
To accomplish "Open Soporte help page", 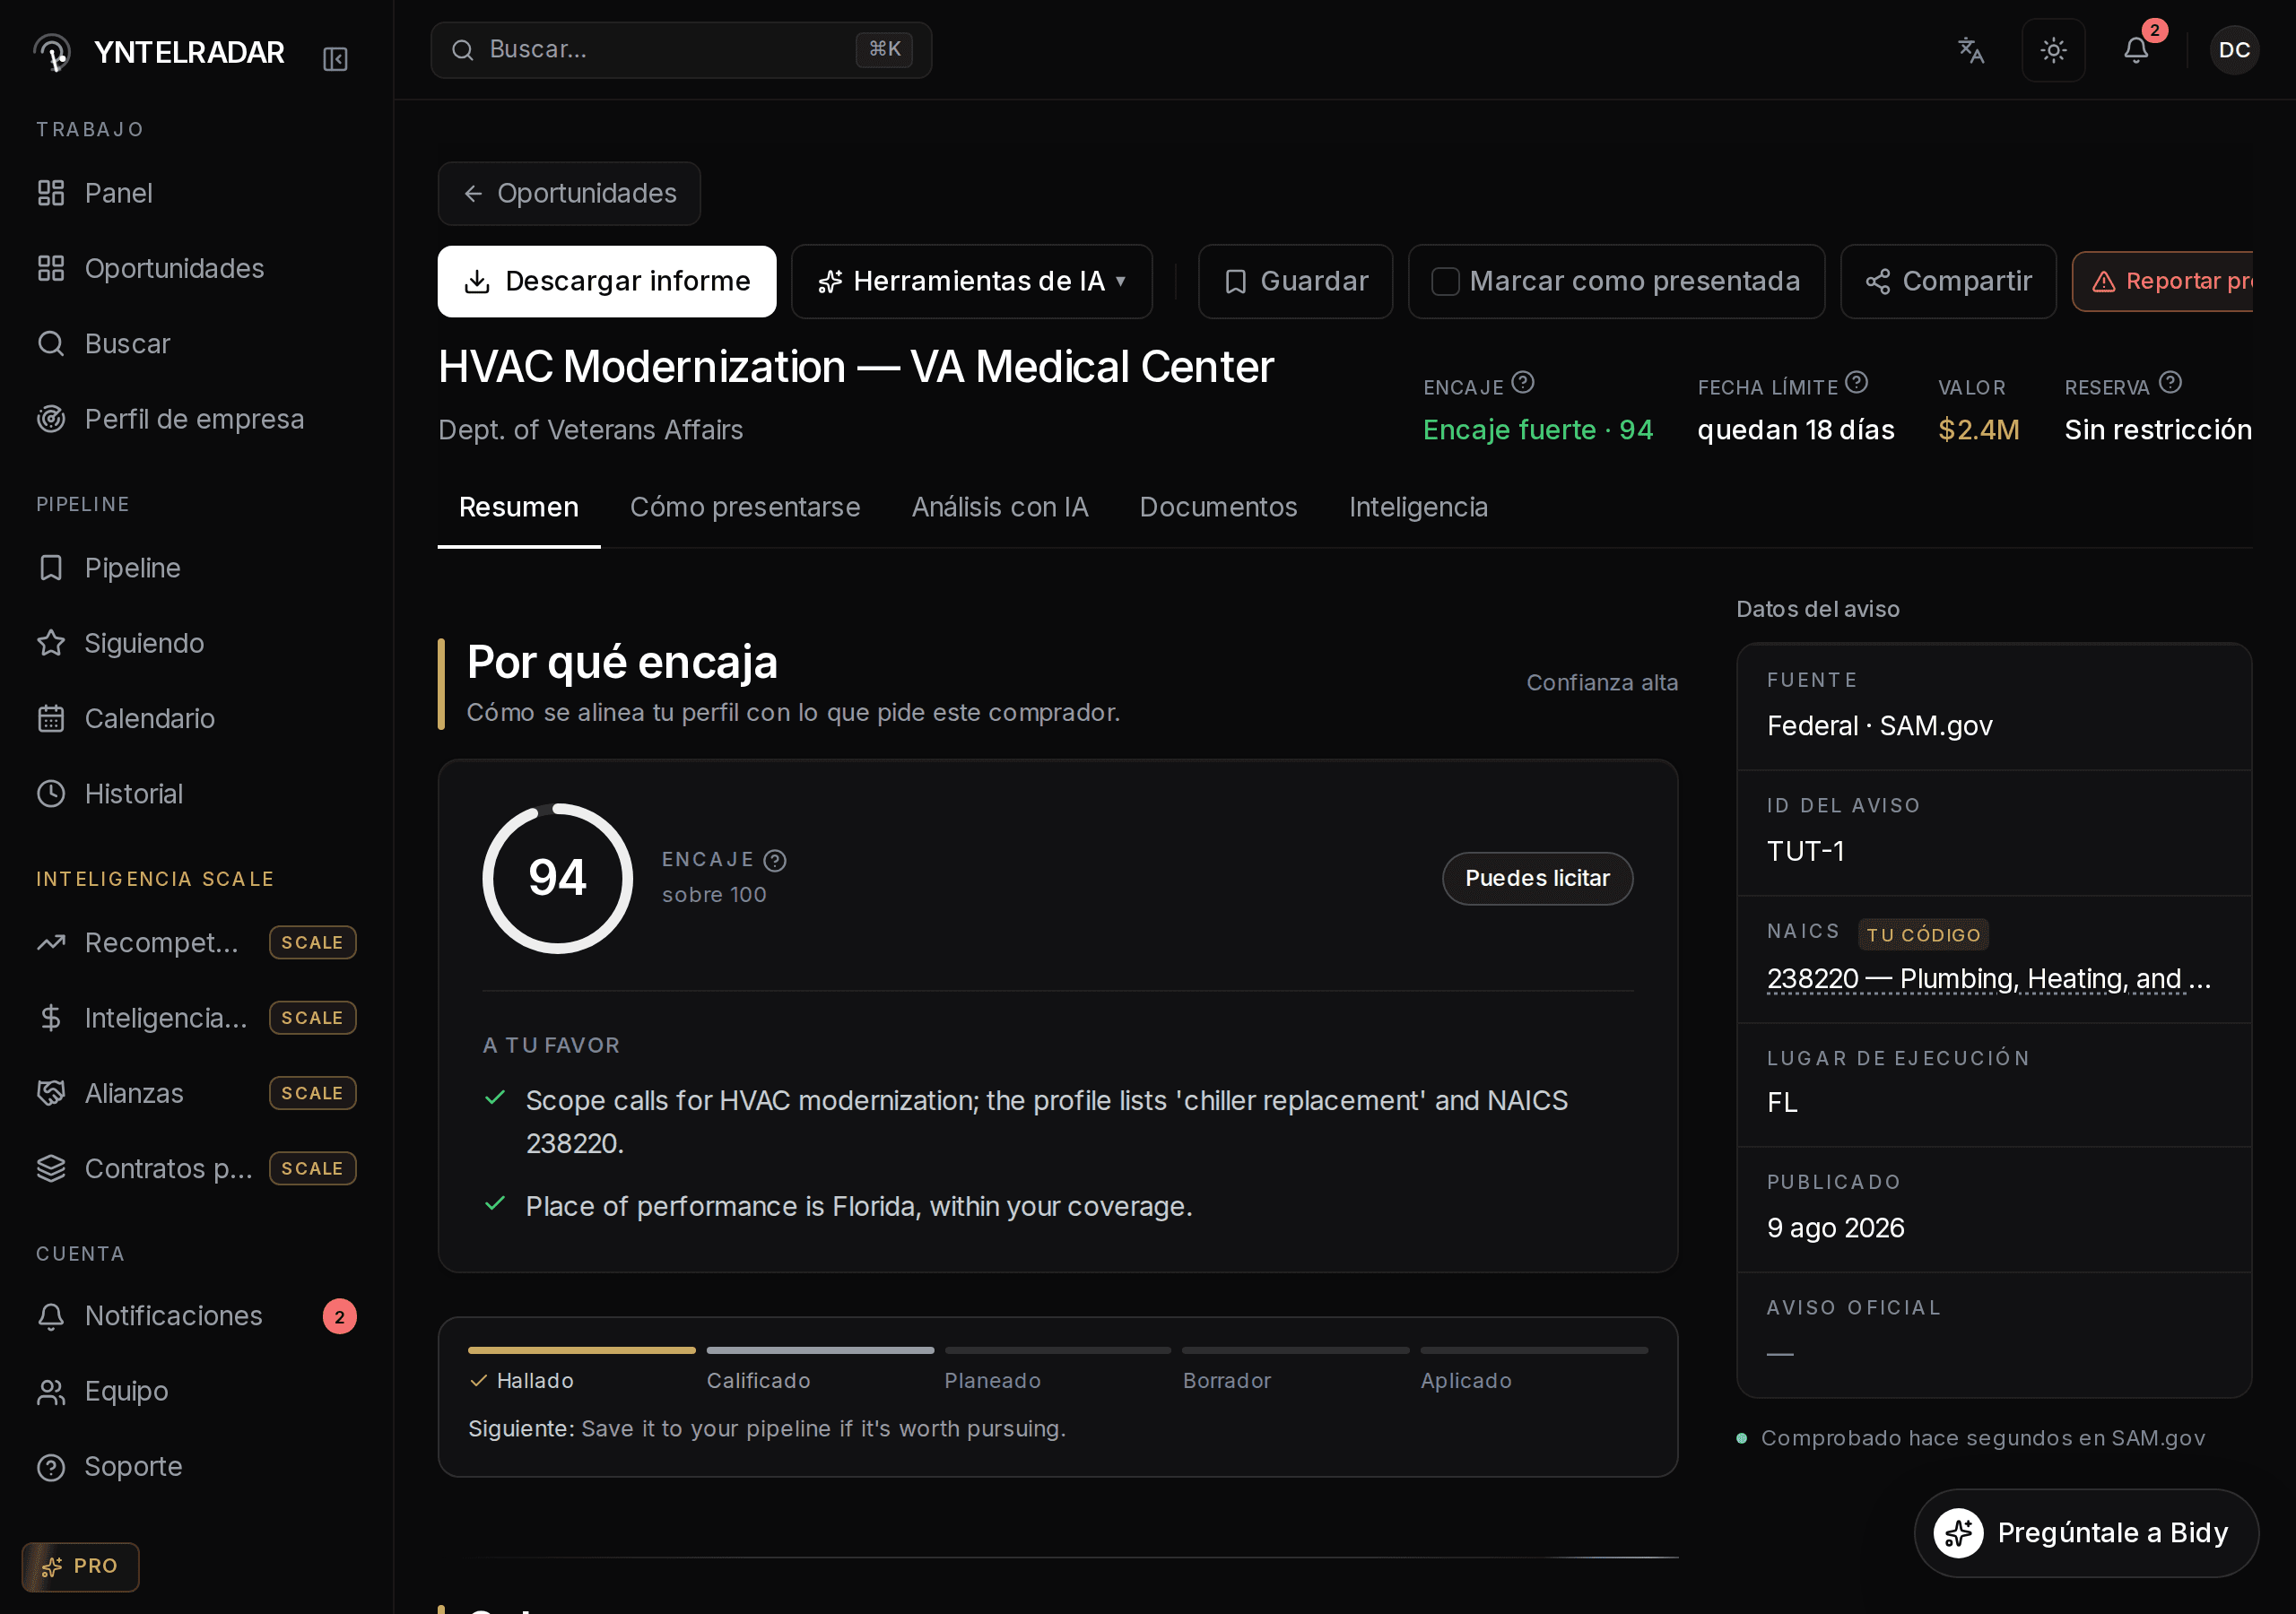I will [197, 1466].
